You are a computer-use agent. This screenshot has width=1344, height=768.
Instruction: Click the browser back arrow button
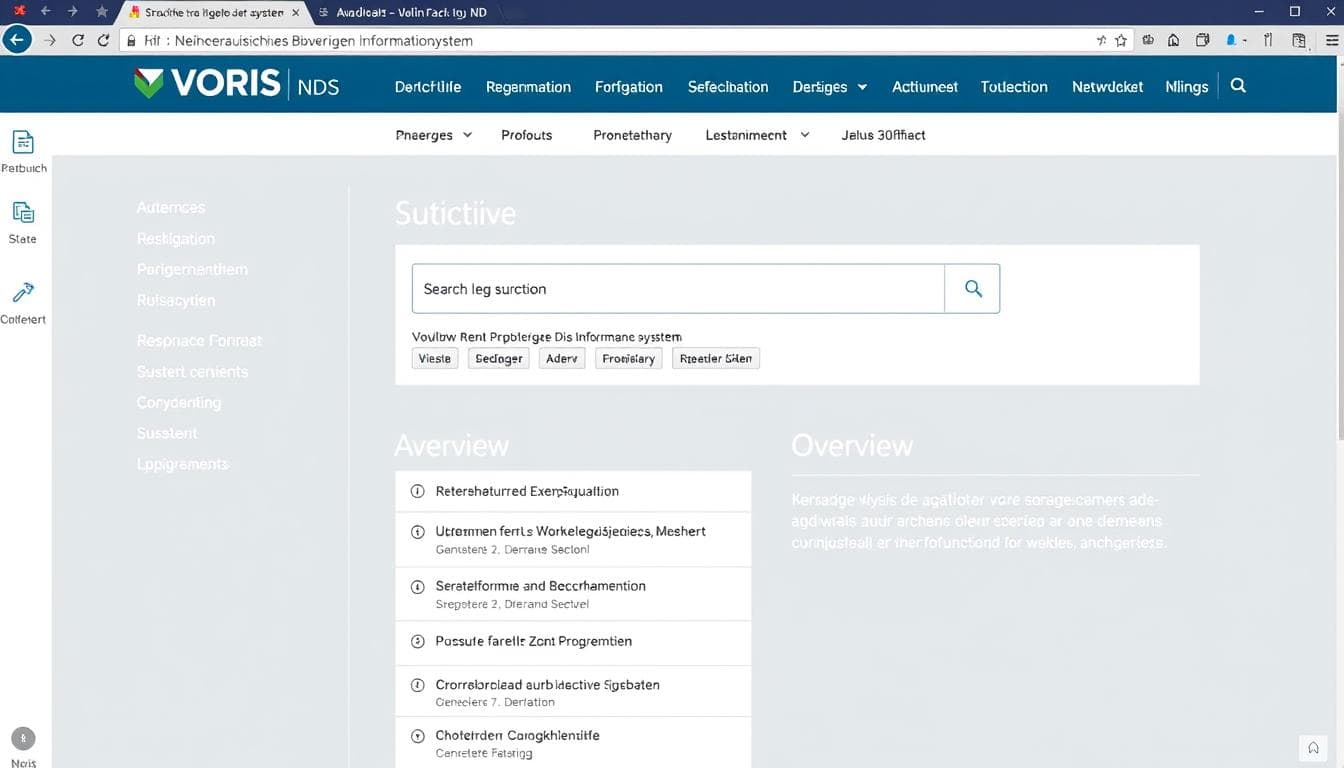point(17,40)
